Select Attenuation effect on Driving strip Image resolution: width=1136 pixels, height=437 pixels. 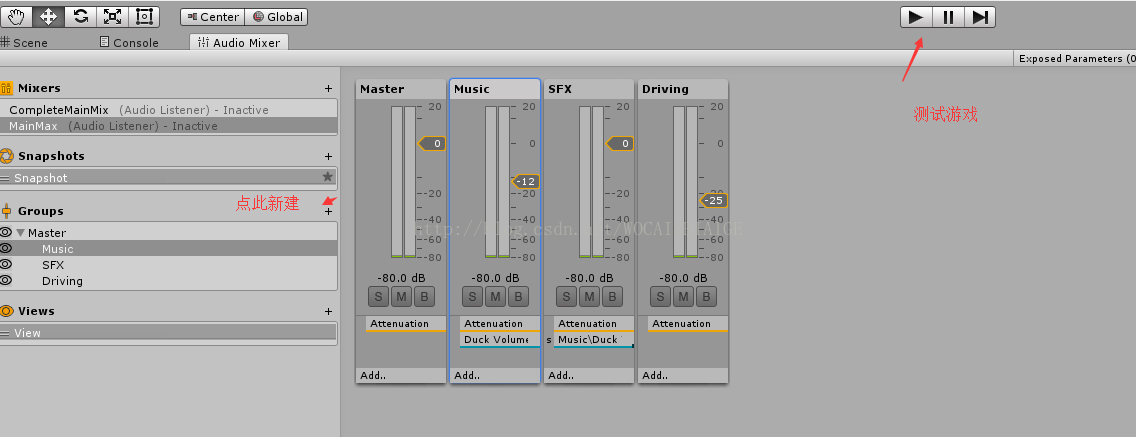click(688, 324)
